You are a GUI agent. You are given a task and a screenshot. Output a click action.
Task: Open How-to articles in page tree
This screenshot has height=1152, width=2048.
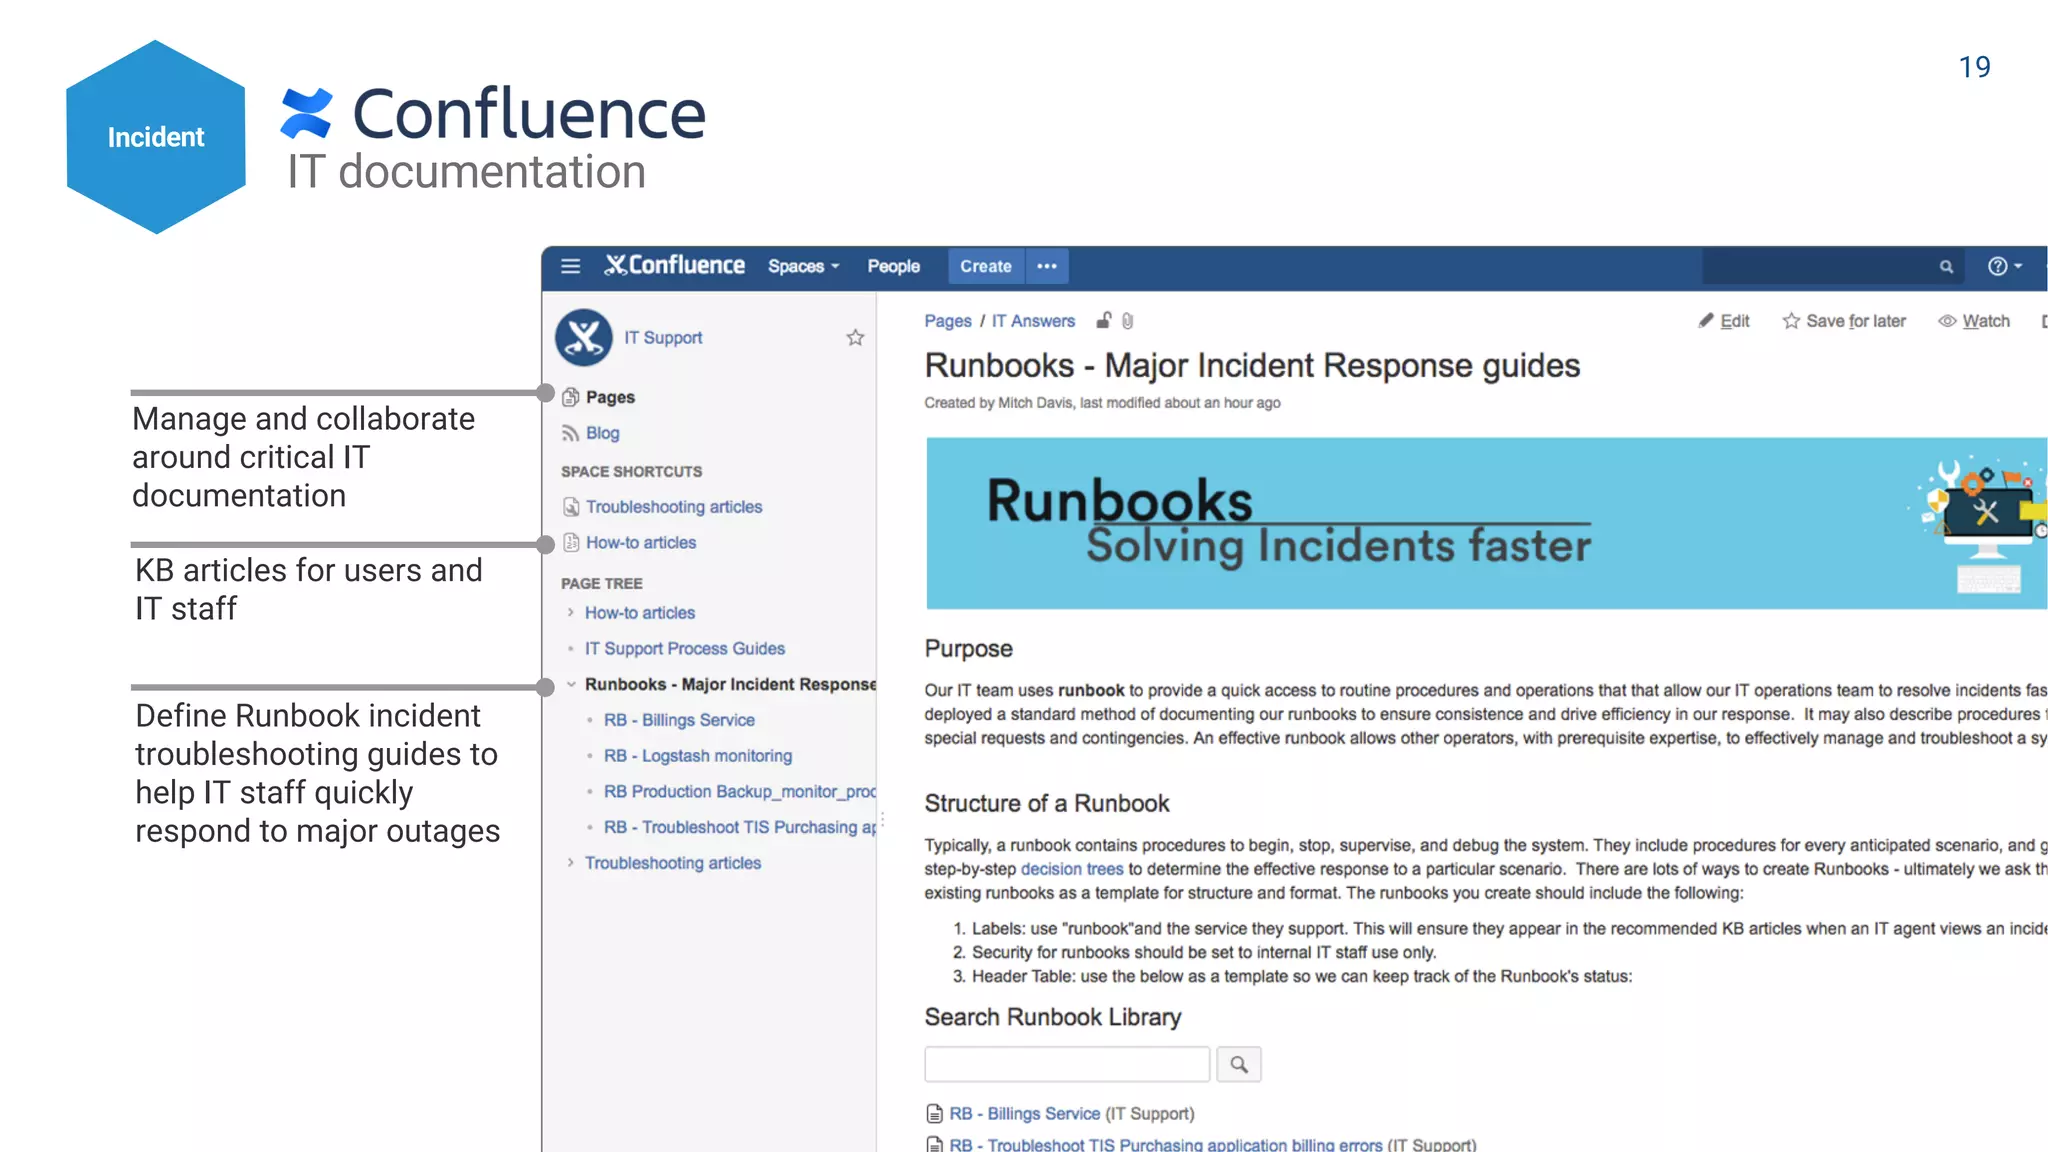pos(640,613)
